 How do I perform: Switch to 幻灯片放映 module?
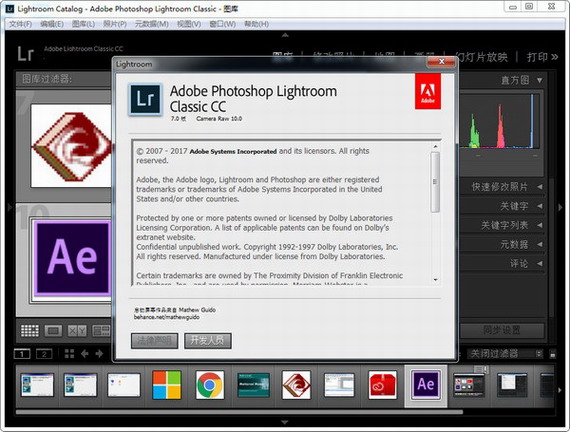tap(482, 57)
